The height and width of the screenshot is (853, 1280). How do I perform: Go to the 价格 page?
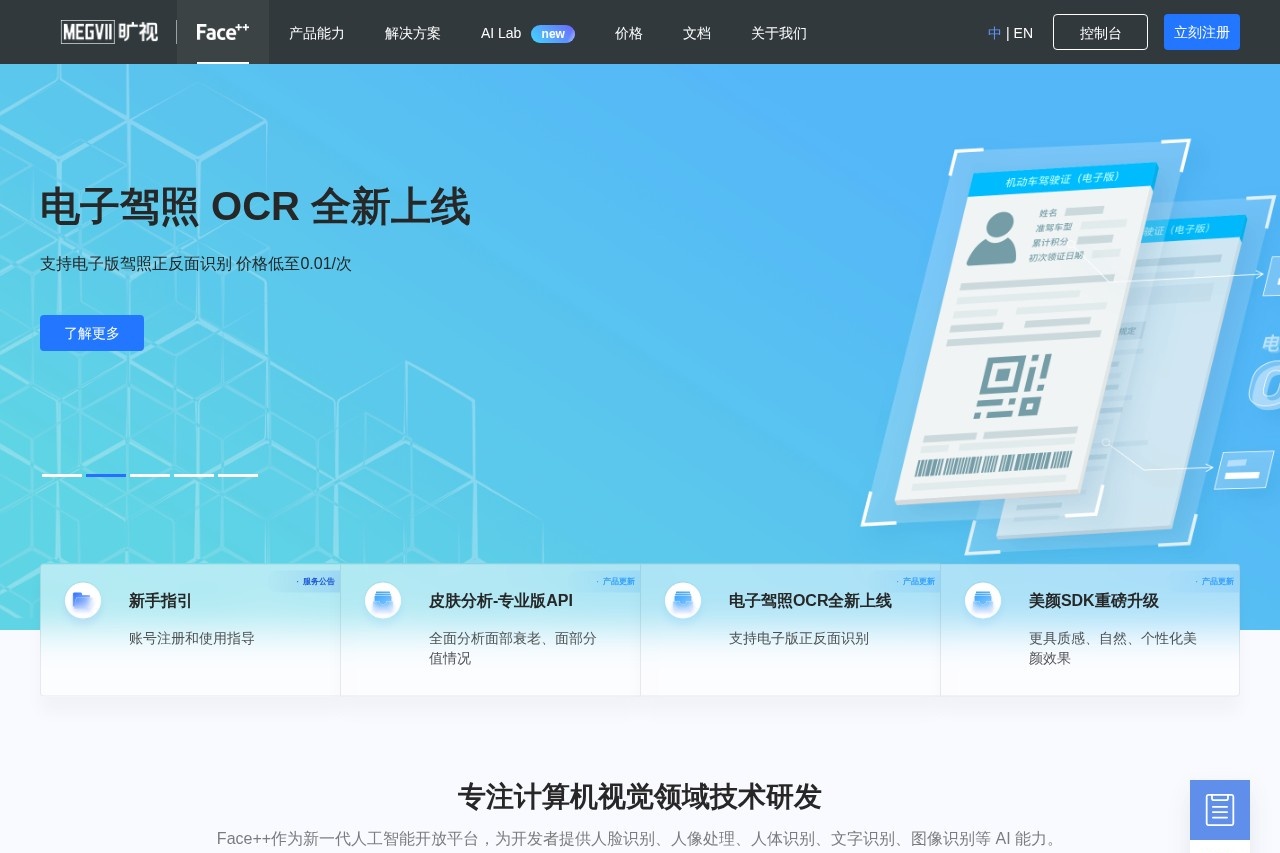coord(629,33)
